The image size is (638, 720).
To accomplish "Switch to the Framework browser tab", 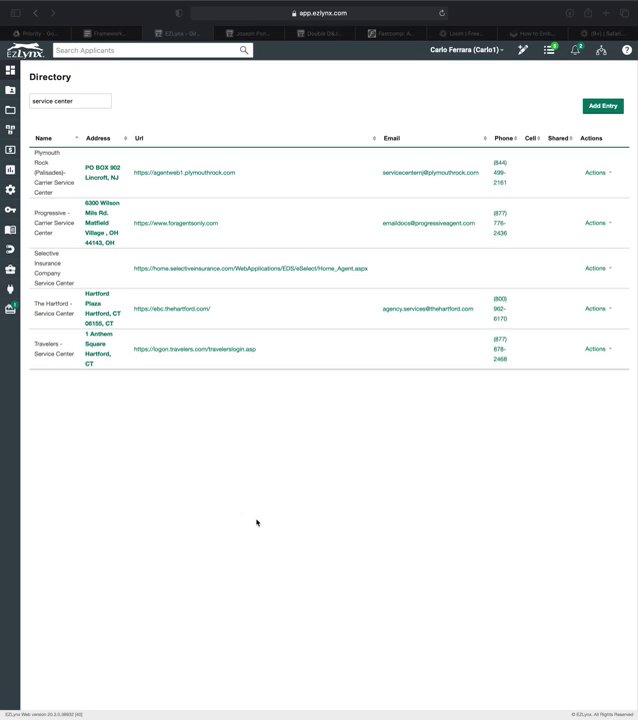I will pyautogui.click(x=107, y=34).
